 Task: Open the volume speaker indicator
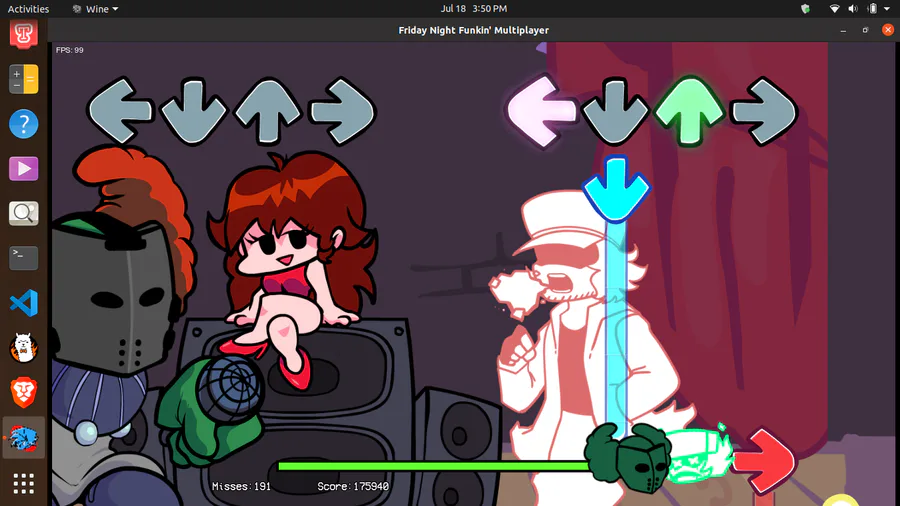click(853, 9)
